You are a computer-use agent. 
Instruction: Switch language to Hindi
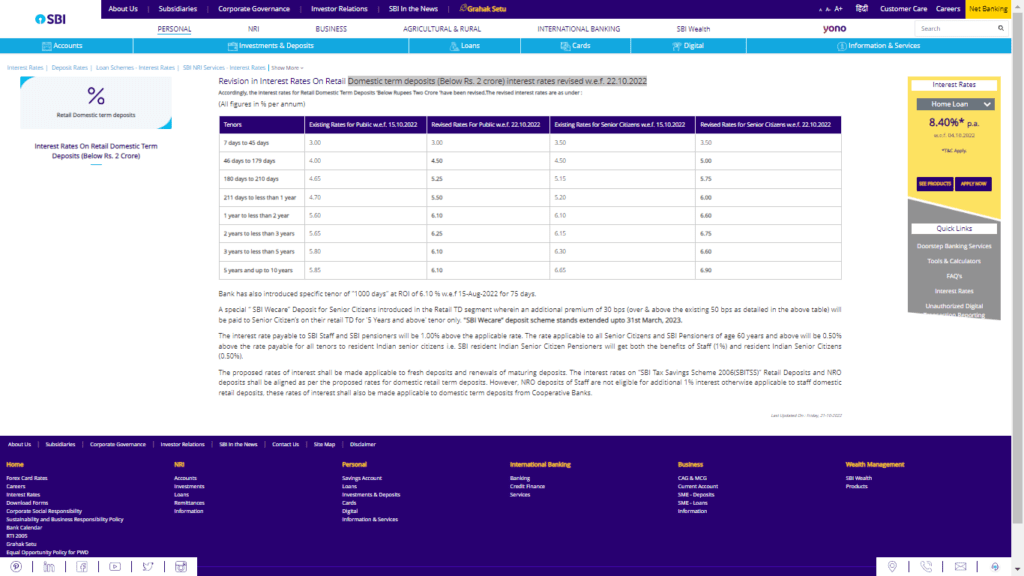point(862,8)
